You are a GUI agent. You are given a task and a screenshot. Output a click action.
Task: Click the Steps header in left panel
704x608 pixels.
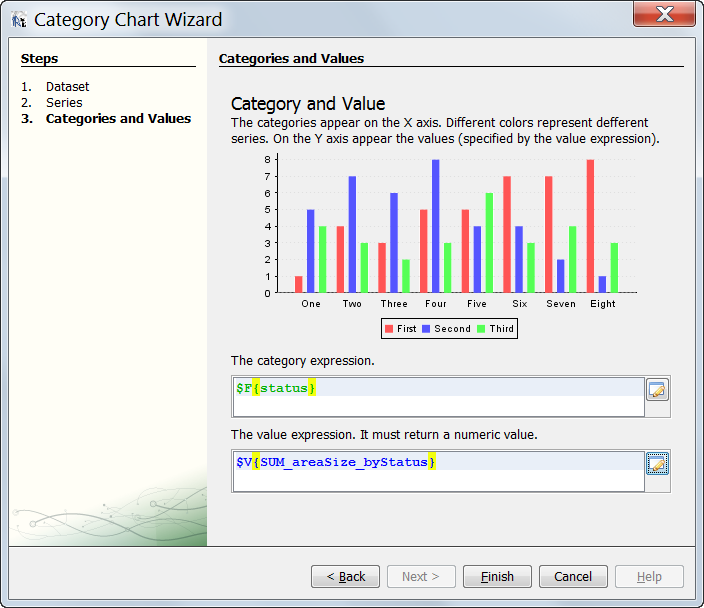[40, 59]
